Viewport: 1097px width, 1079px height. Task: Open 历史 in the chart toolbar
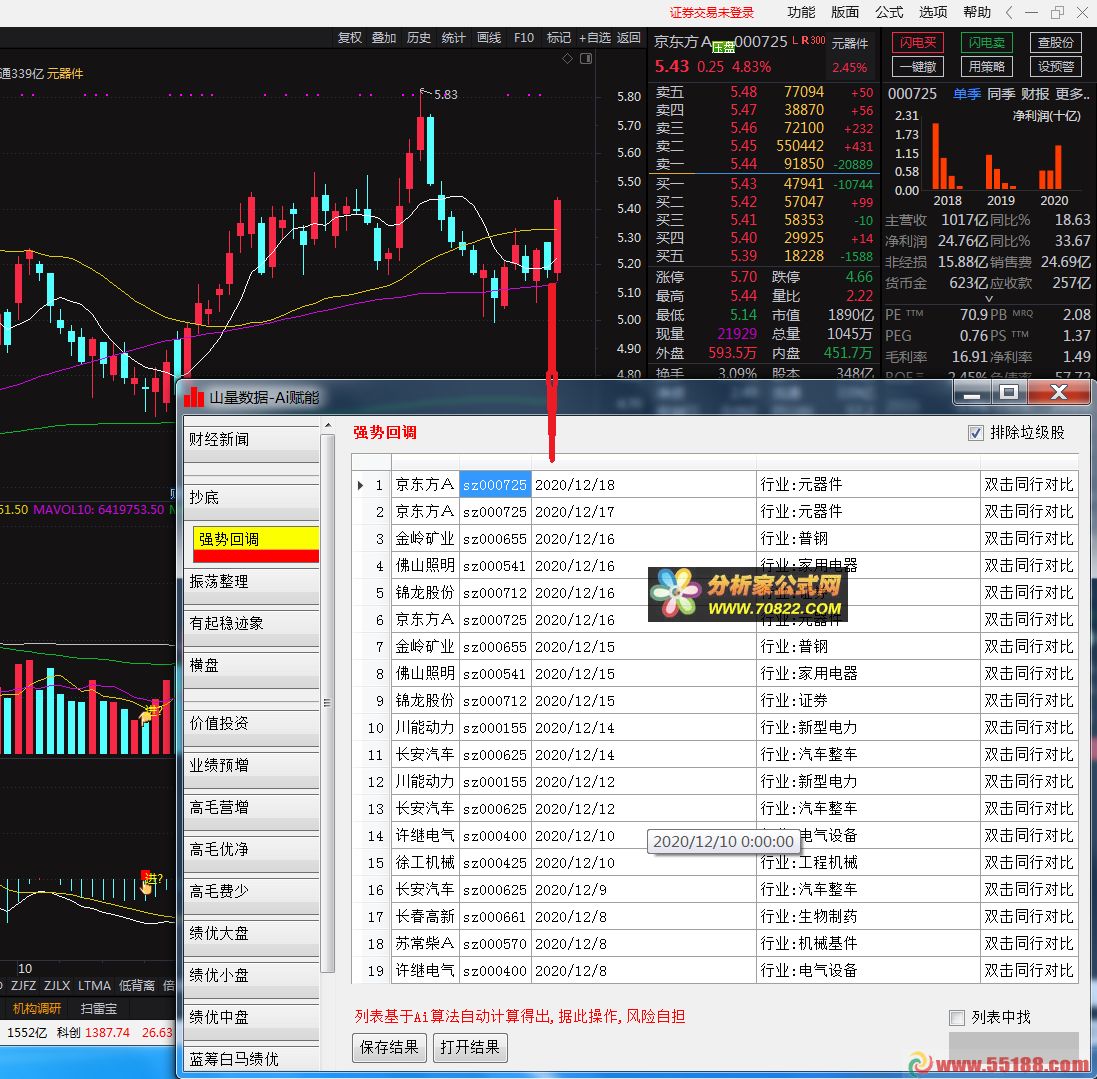click(x=418, y=38)
